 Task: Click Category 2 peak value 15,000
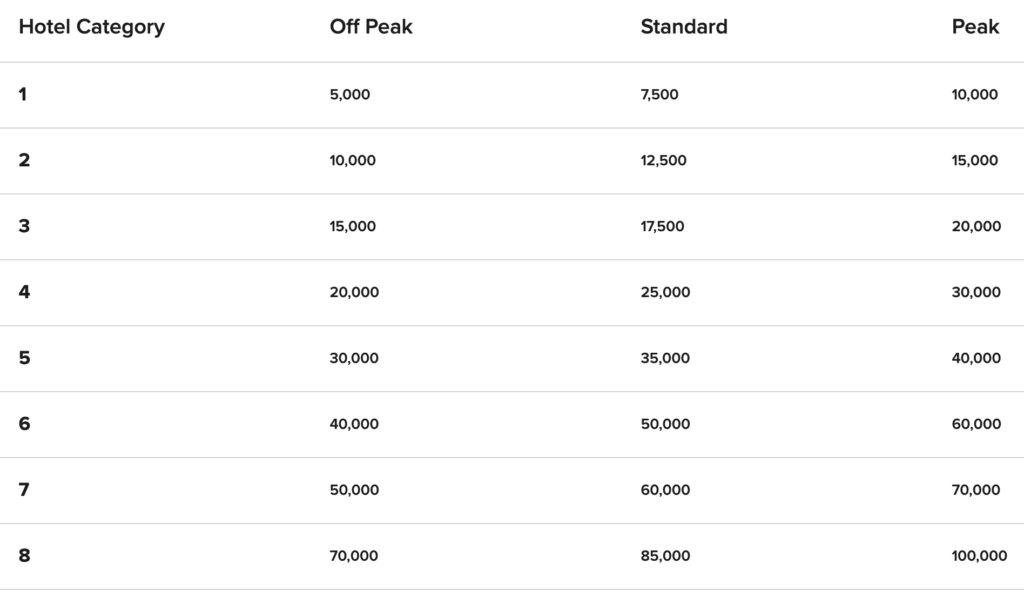tap(974, 161)
